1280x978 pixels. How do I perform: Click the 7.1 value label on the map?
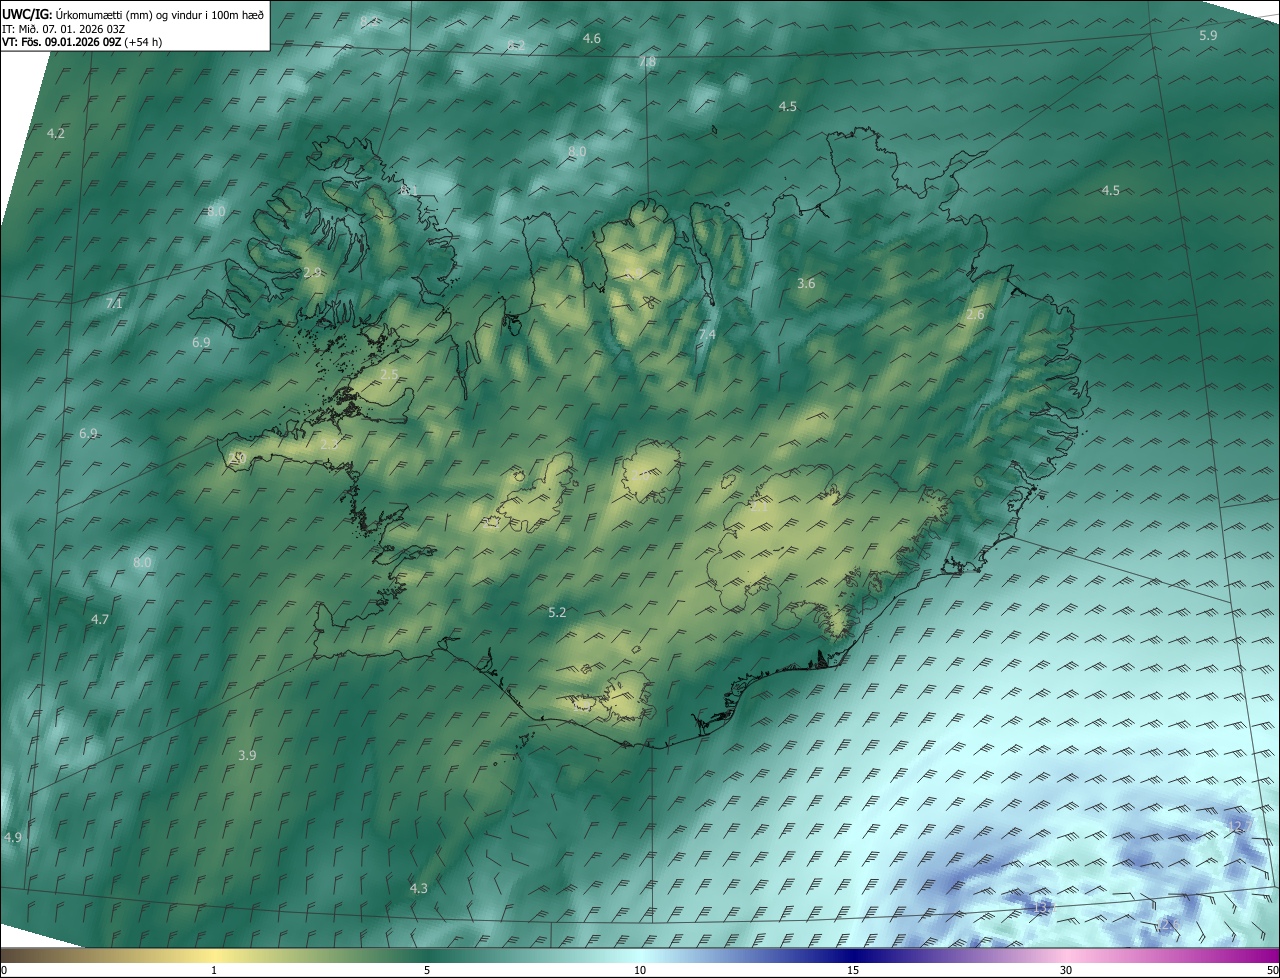114,304
